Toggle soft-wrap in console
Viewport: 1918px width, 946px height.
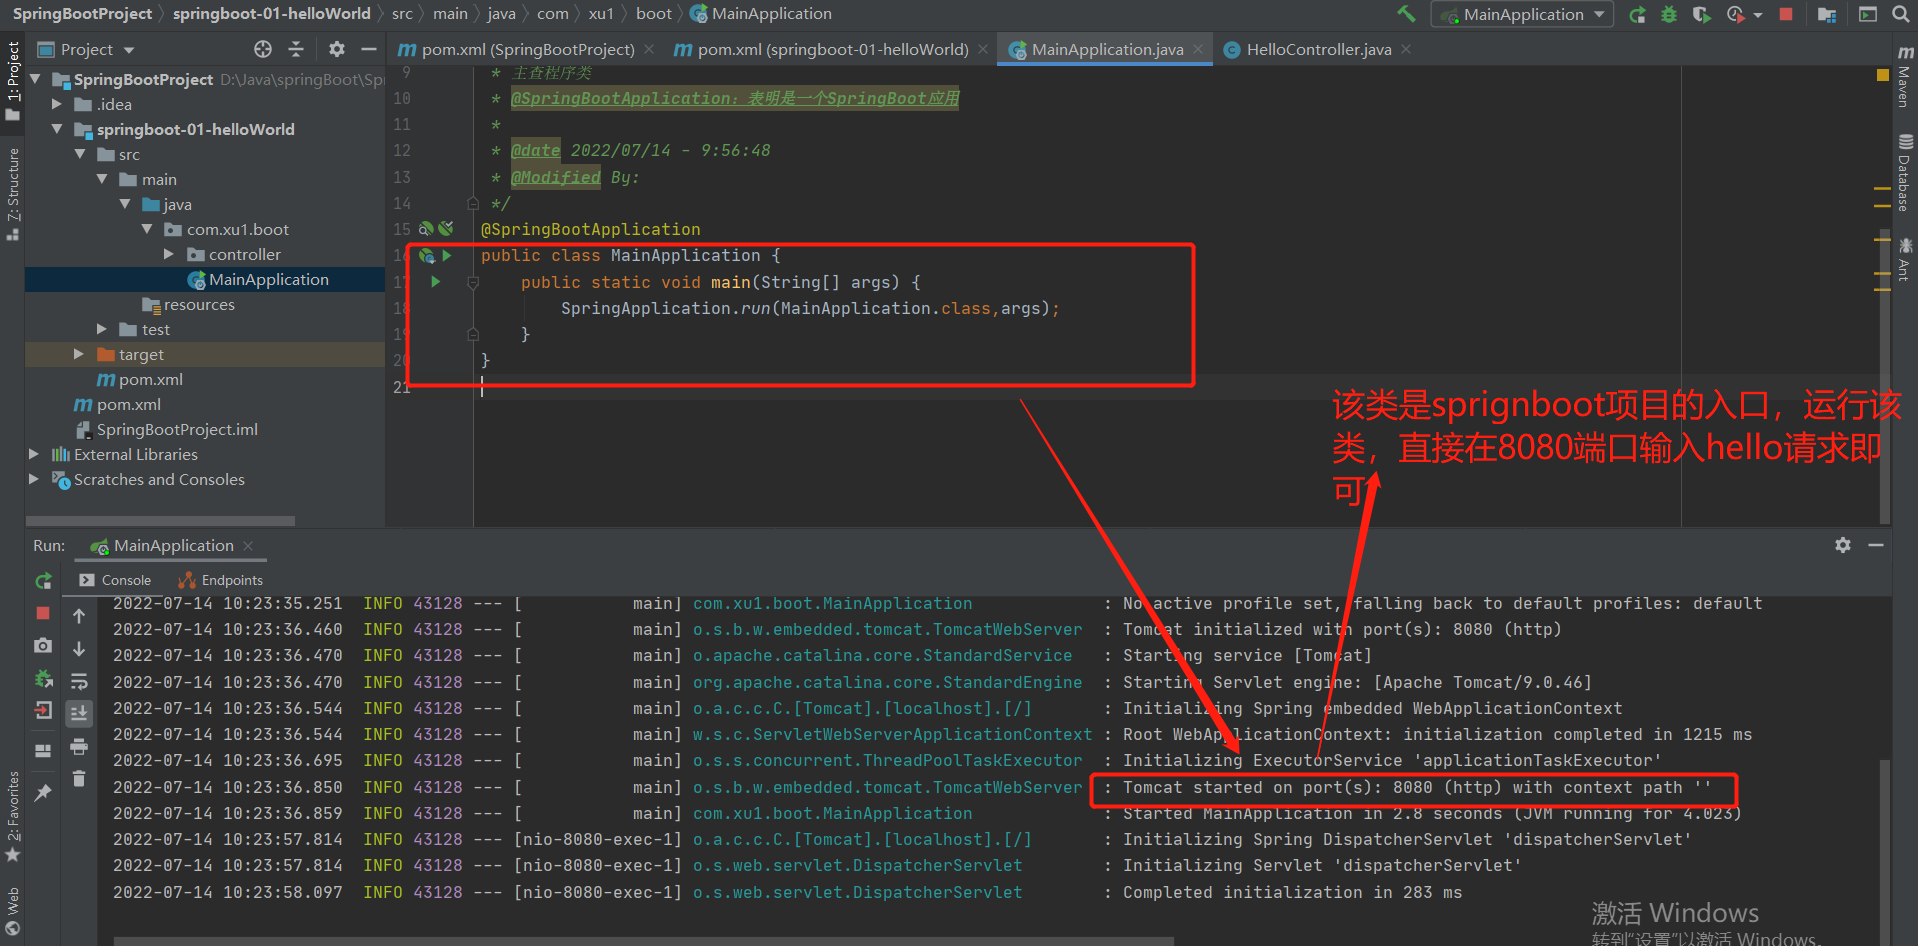[79, 682]
